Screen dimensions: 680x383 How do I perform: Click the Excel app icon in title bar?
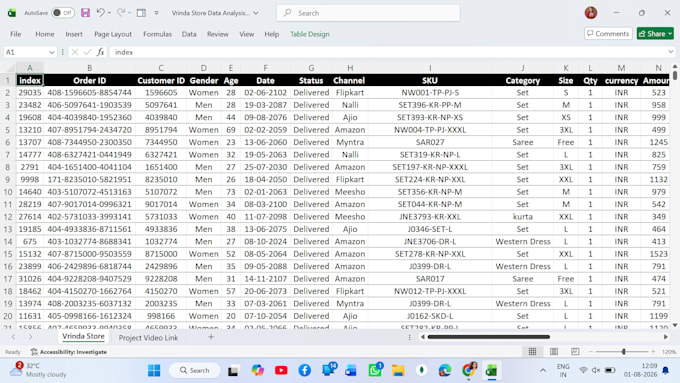coord(12,13)
